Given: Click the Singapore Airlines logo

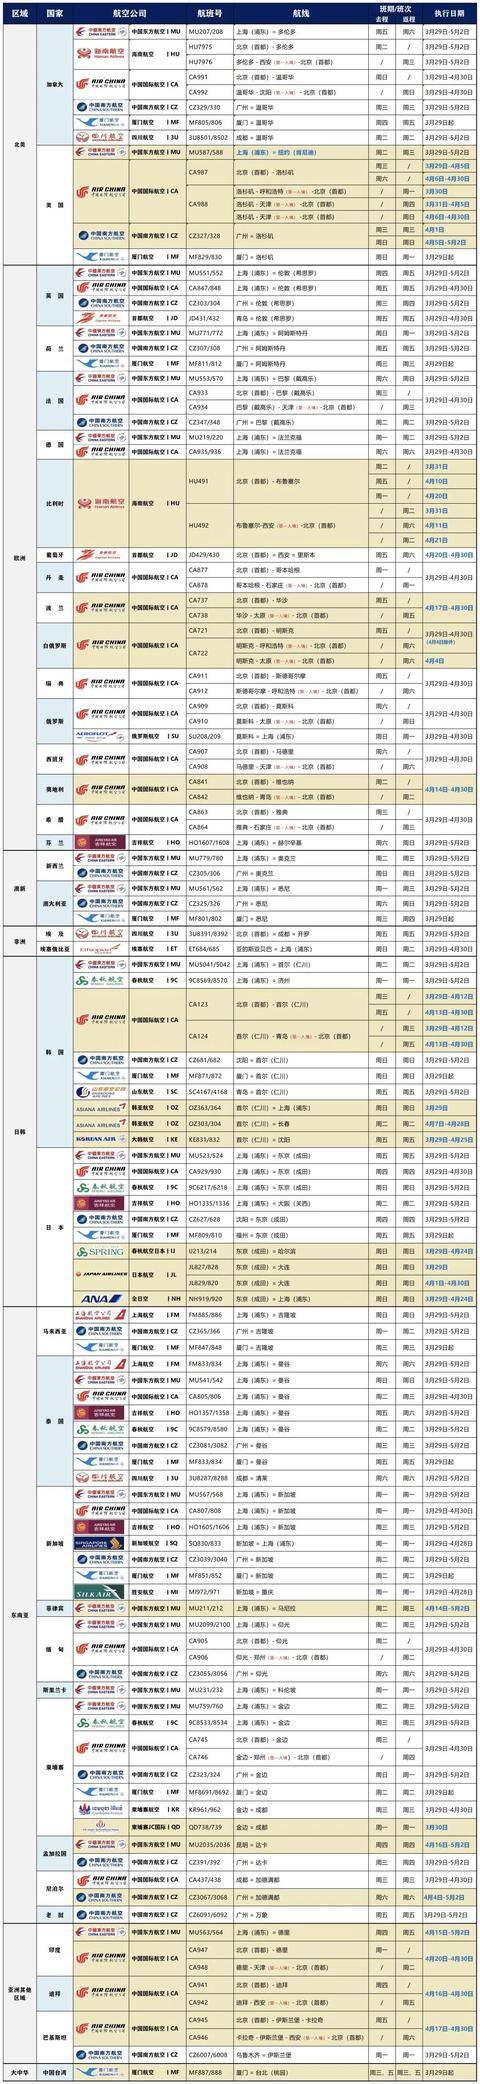Looking at the screenshot, I should (100, 1543).
